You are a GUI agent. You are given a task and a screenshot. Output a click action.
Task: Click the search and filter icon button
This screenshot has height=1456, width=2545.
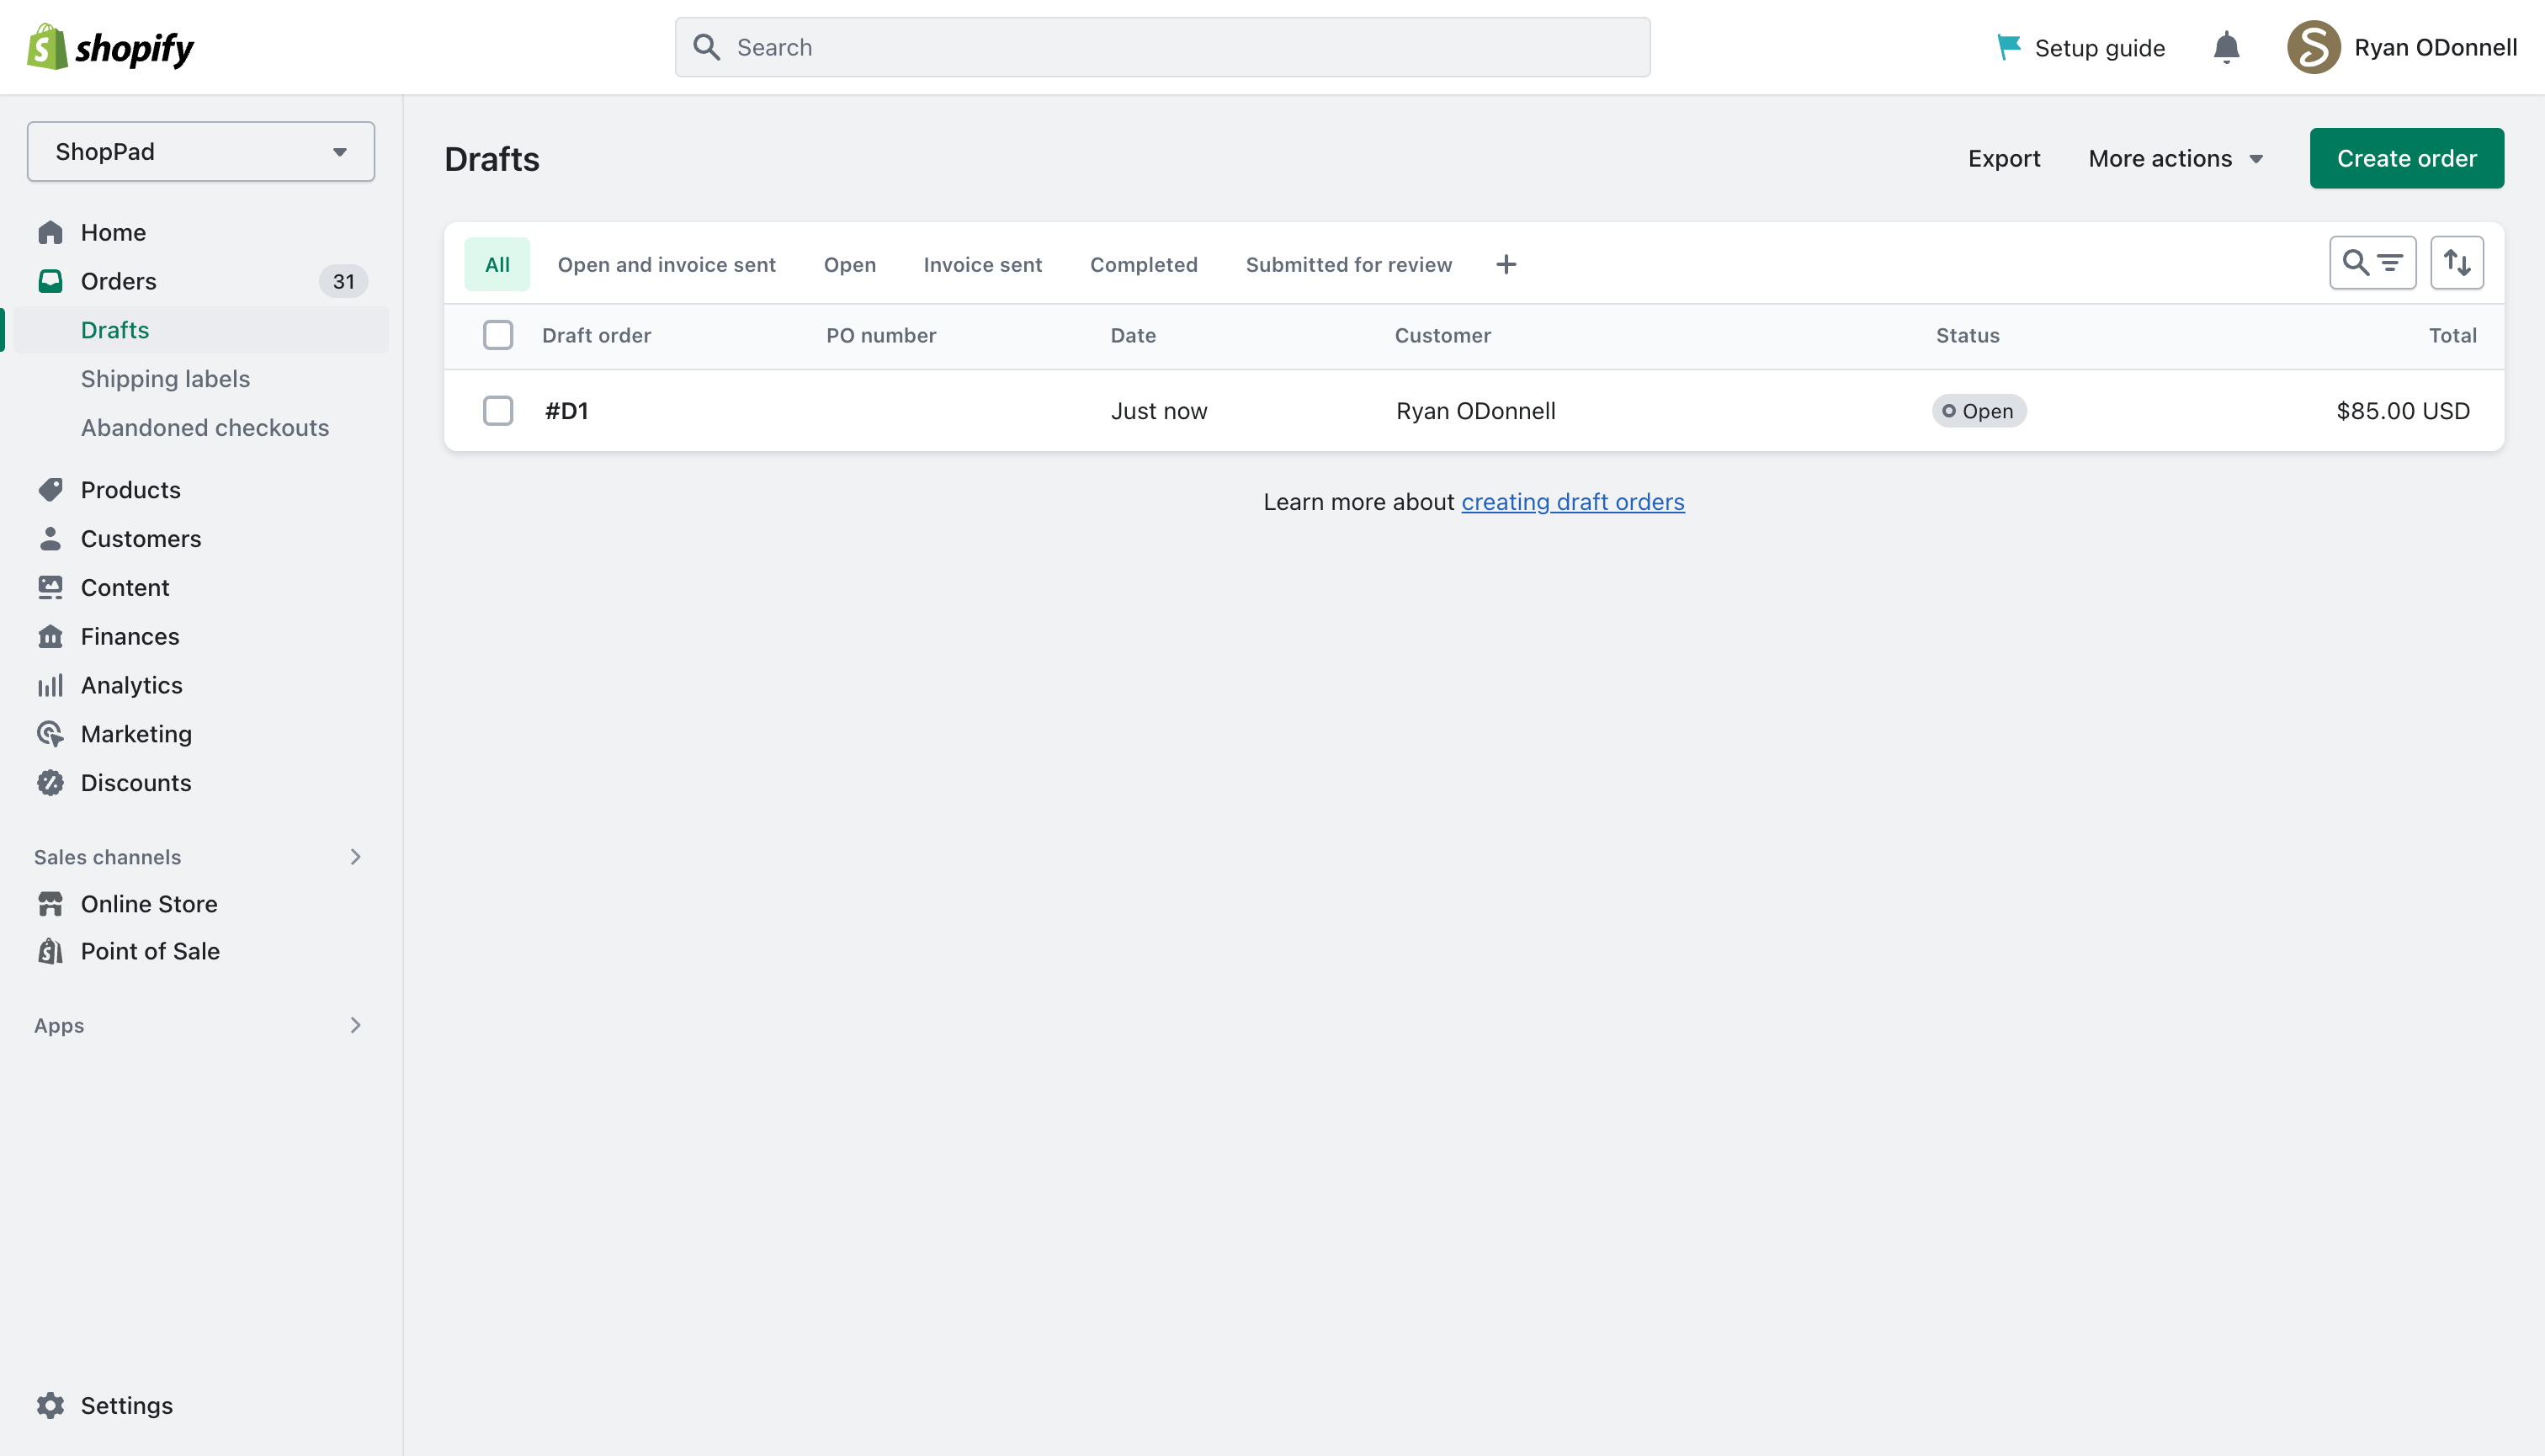[x=2372, y=263]
